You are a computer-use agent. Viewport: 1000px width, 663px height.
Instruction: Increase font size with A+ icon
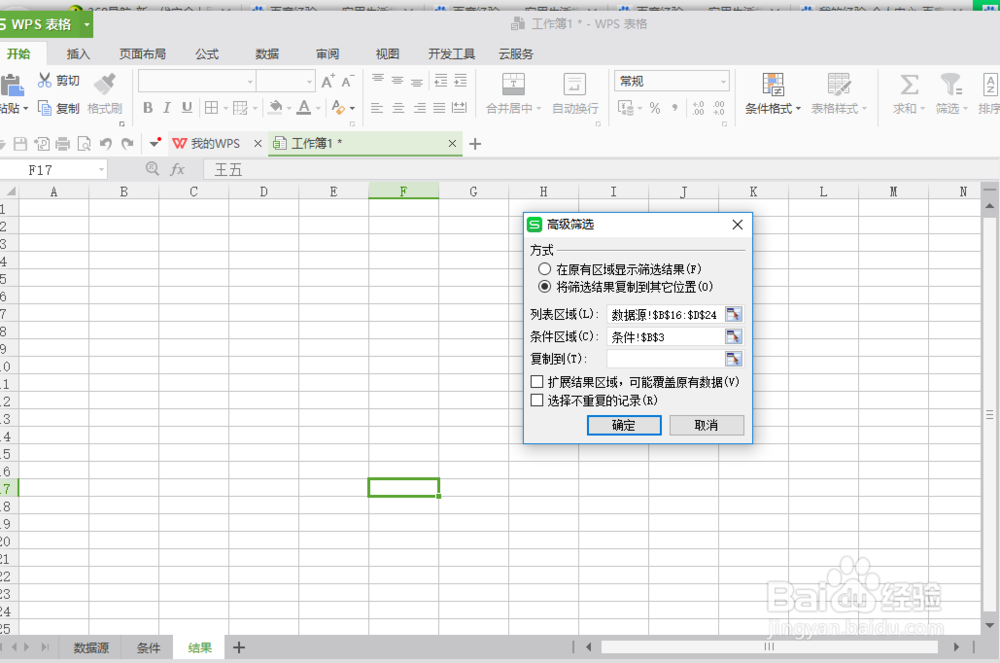(x=328, y=81)
